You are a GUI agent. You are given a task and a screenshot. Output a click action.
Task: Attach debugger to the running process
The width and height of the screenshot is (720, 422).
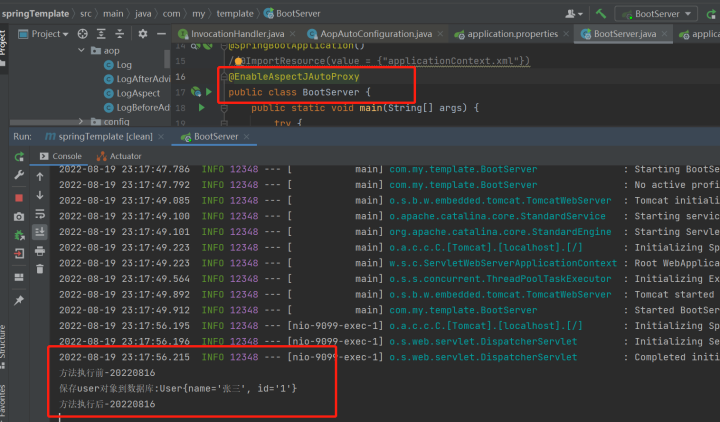[19, 235]
